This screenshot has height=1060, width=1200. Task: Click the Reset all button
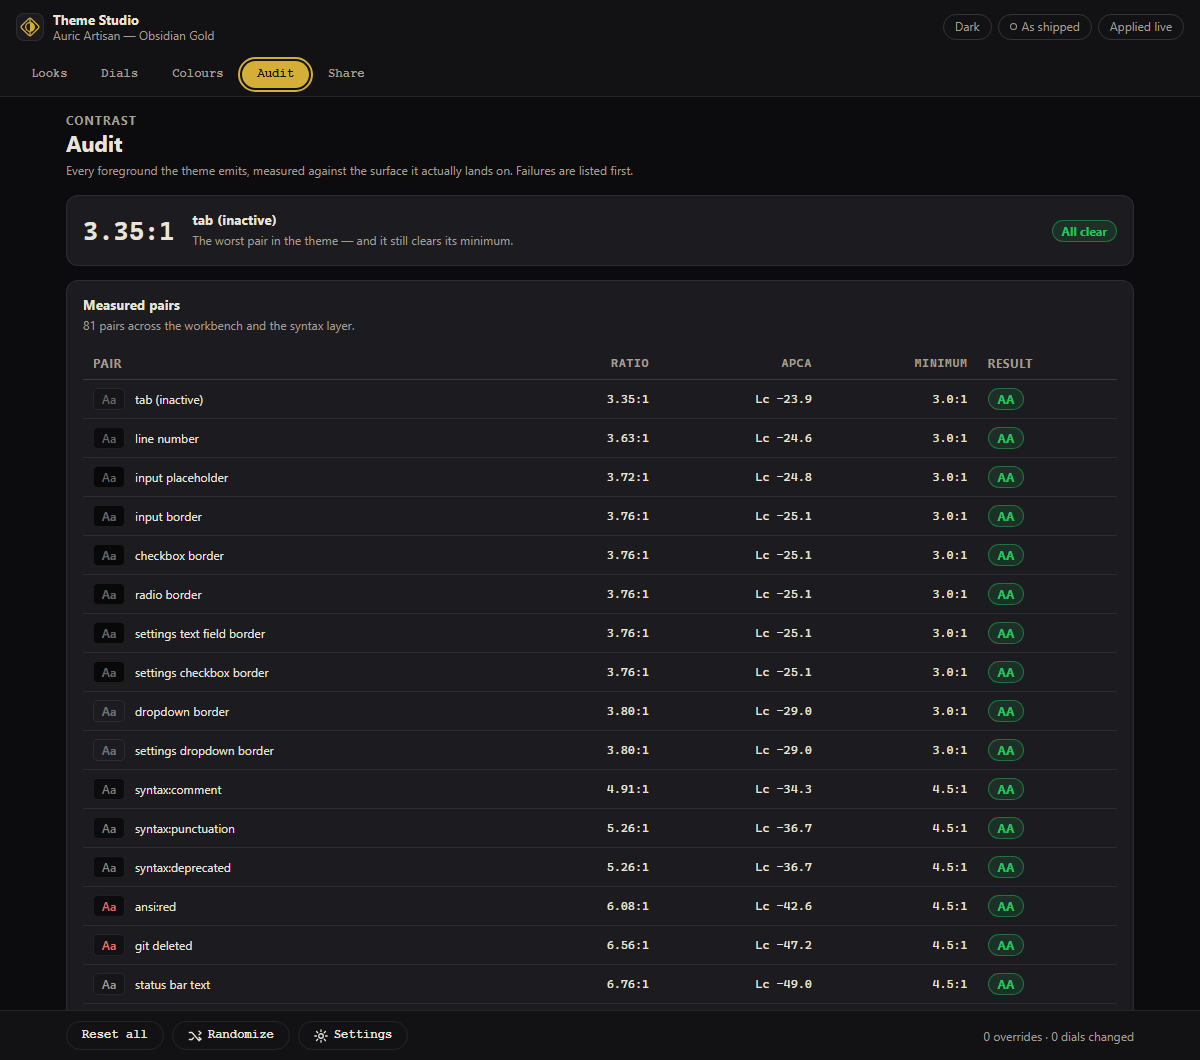click(114, 1035)
